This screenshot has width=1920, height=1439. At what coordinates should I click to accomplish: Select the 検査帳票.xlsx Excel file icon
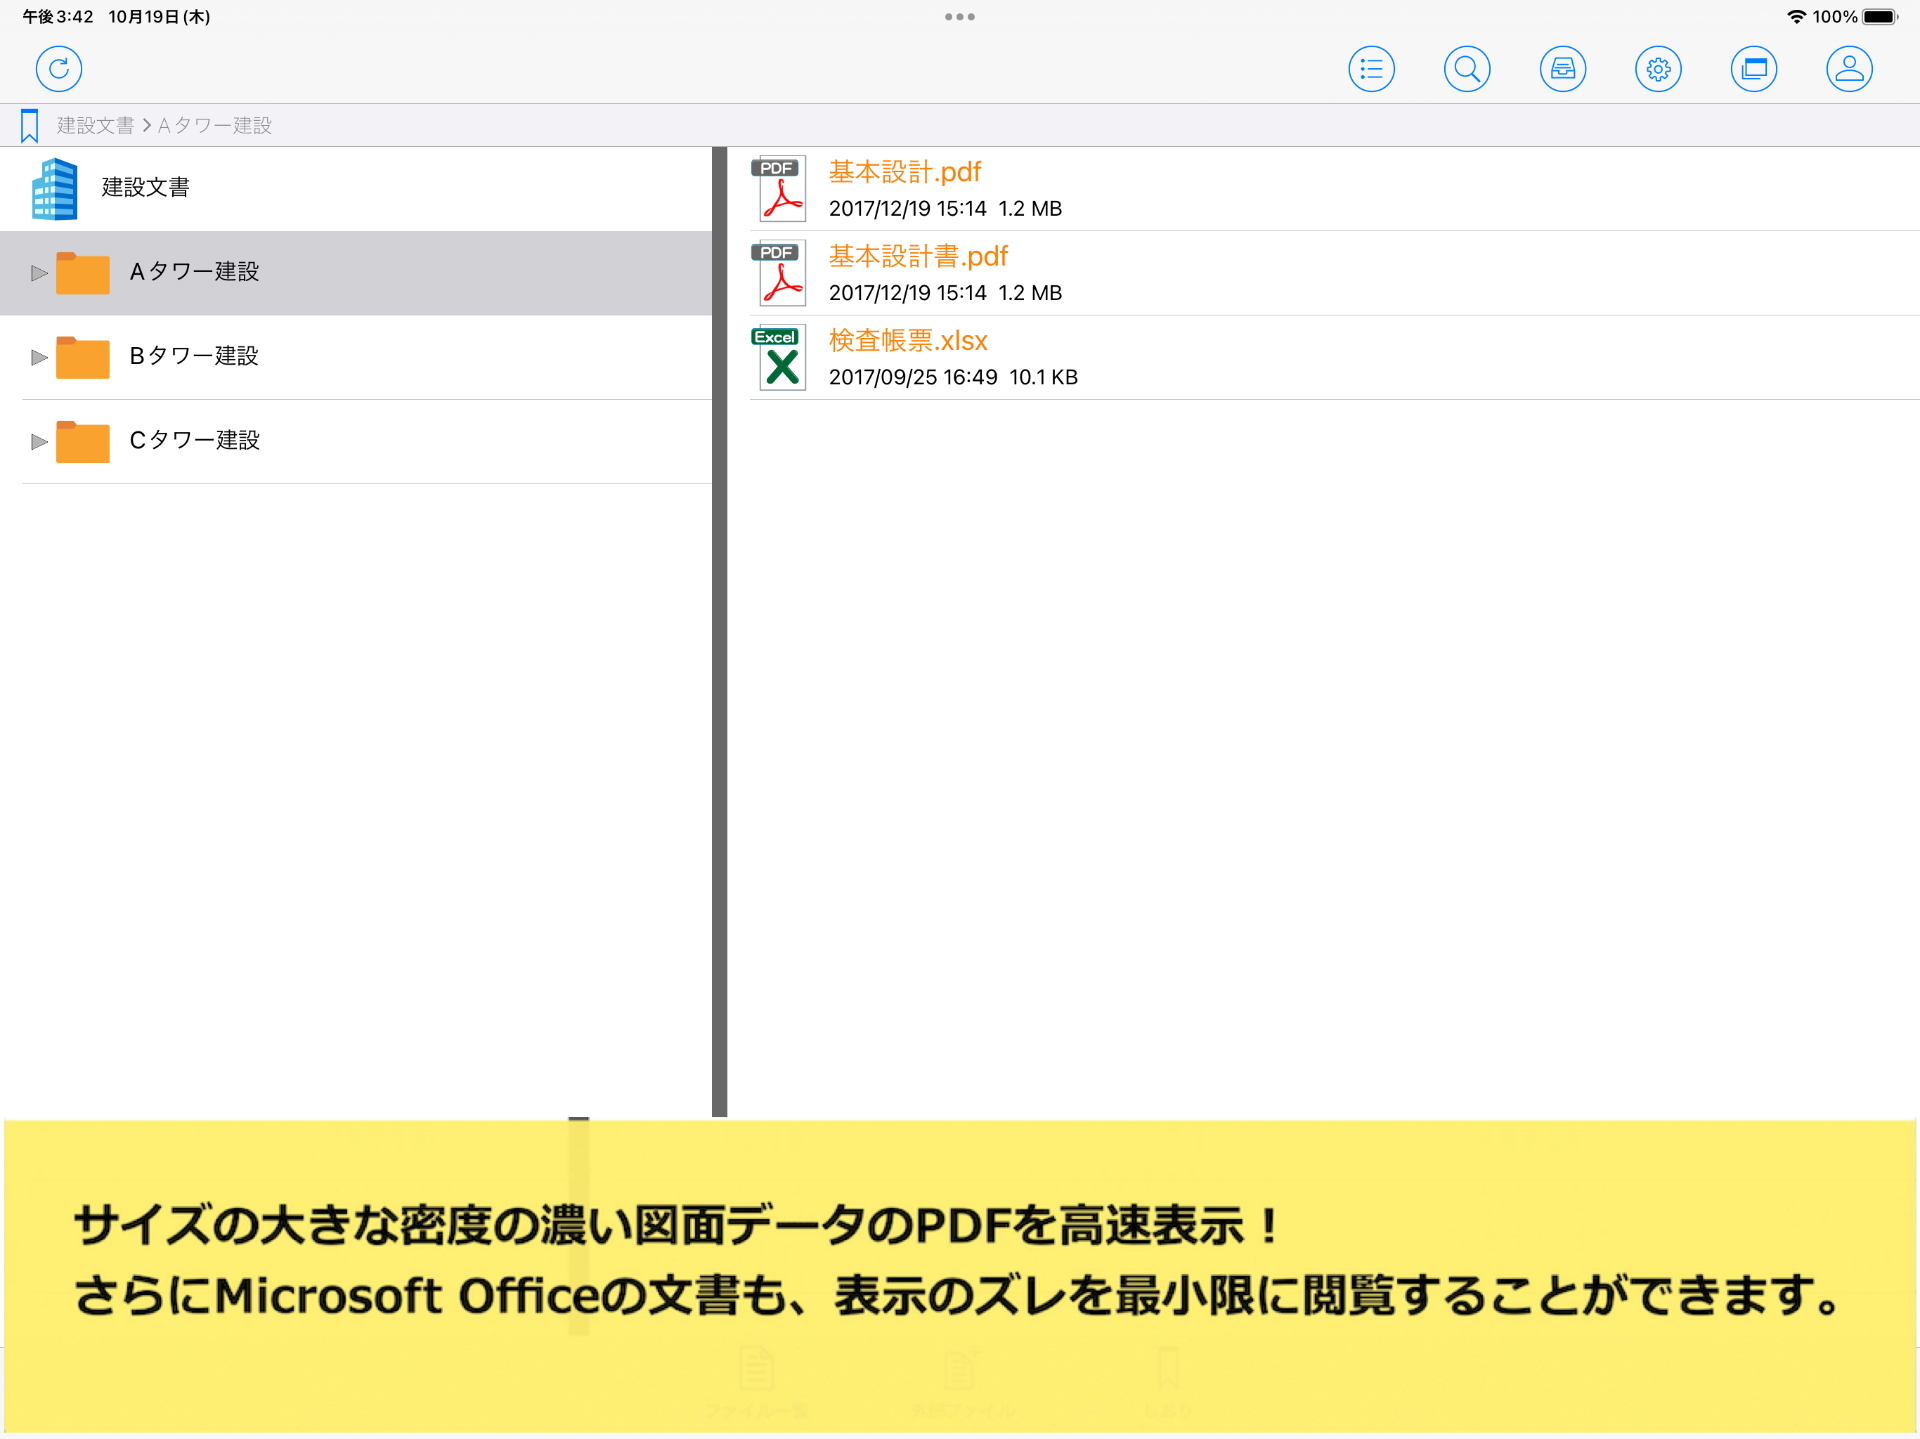779,357
